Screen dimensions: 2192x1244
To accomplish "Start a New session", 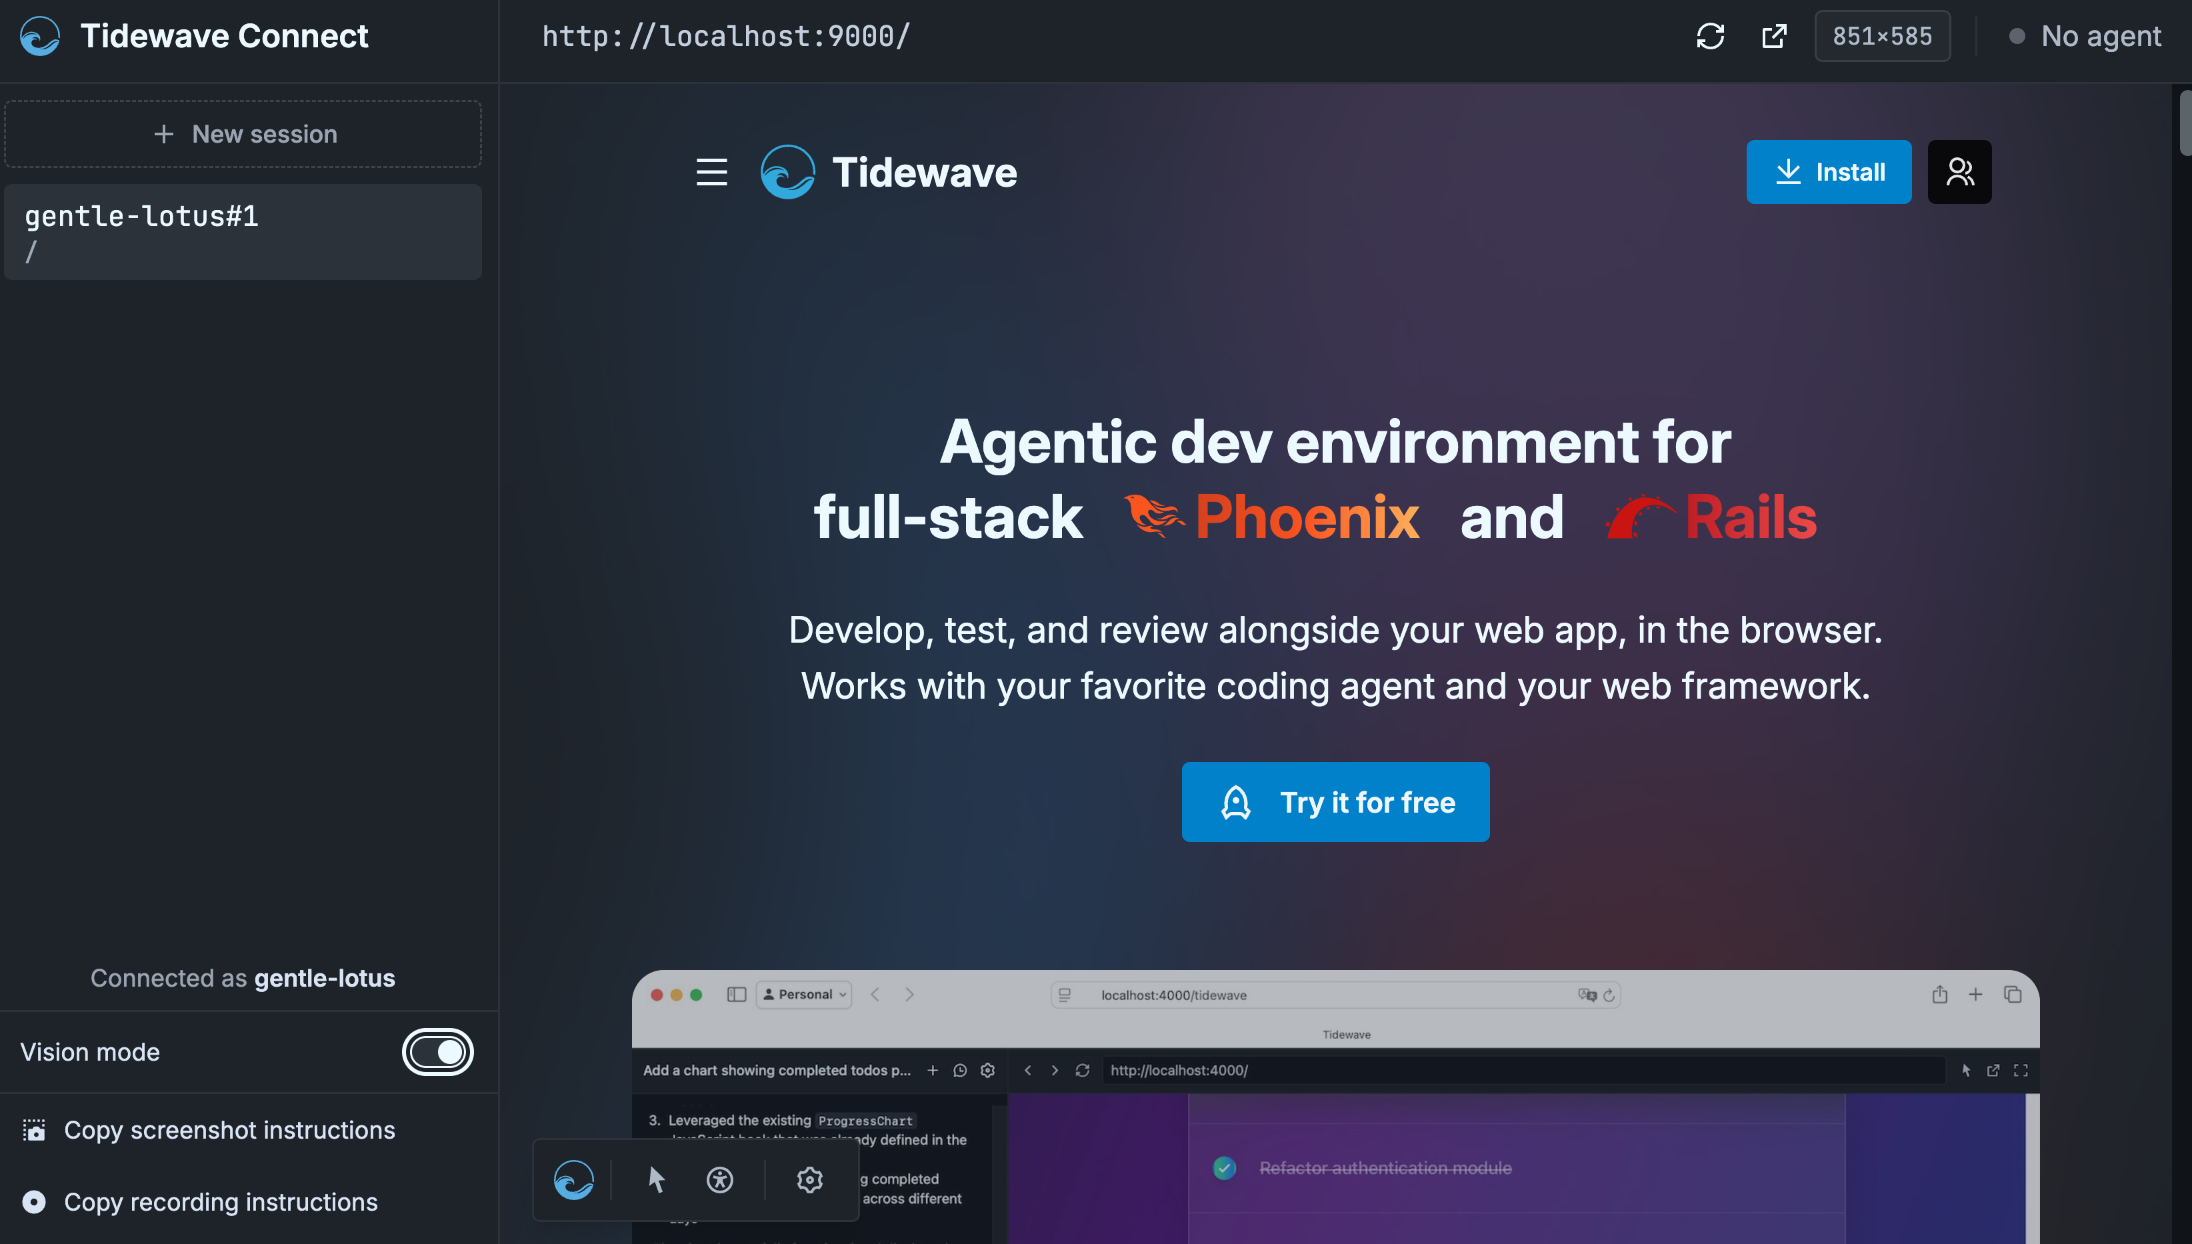I will (x=243, y=134).
